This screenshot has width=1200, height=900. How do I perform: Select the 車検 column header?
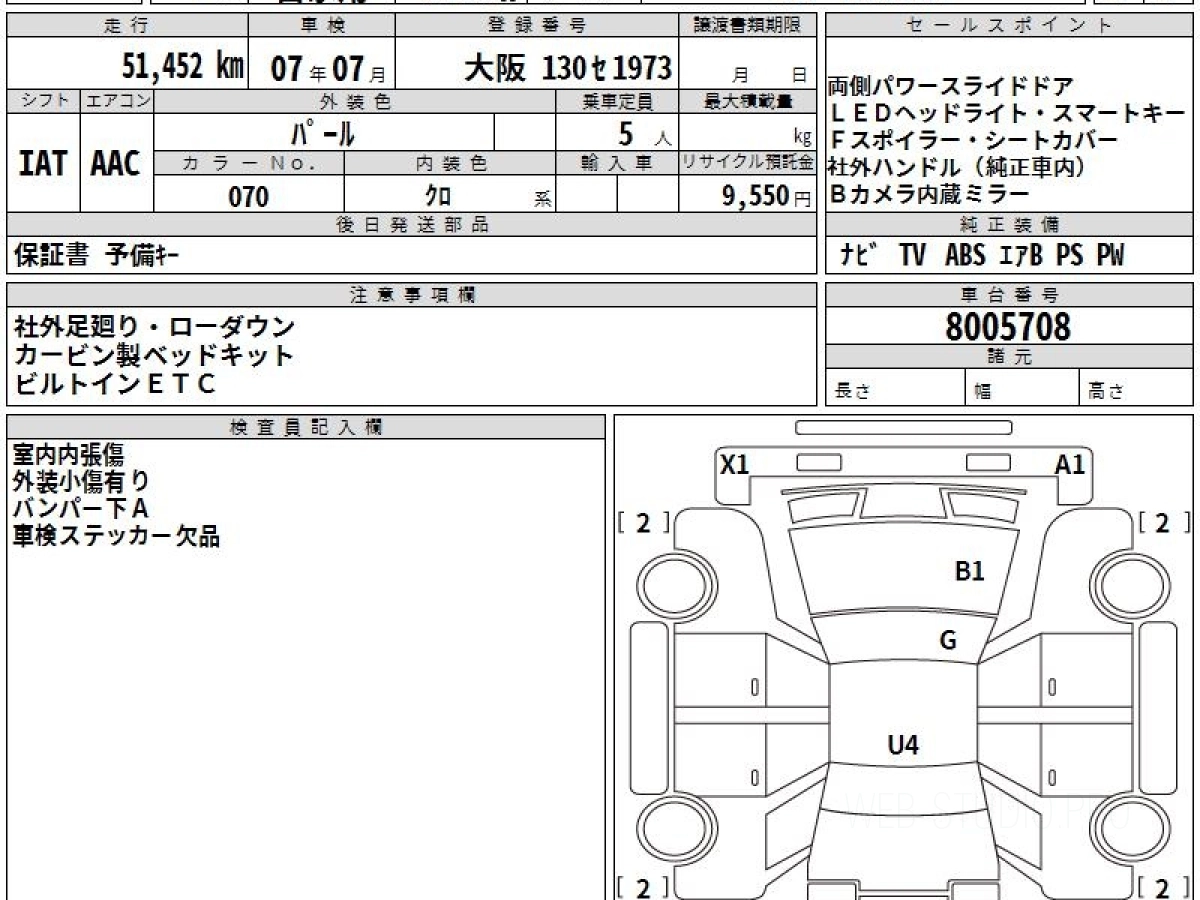321,25
